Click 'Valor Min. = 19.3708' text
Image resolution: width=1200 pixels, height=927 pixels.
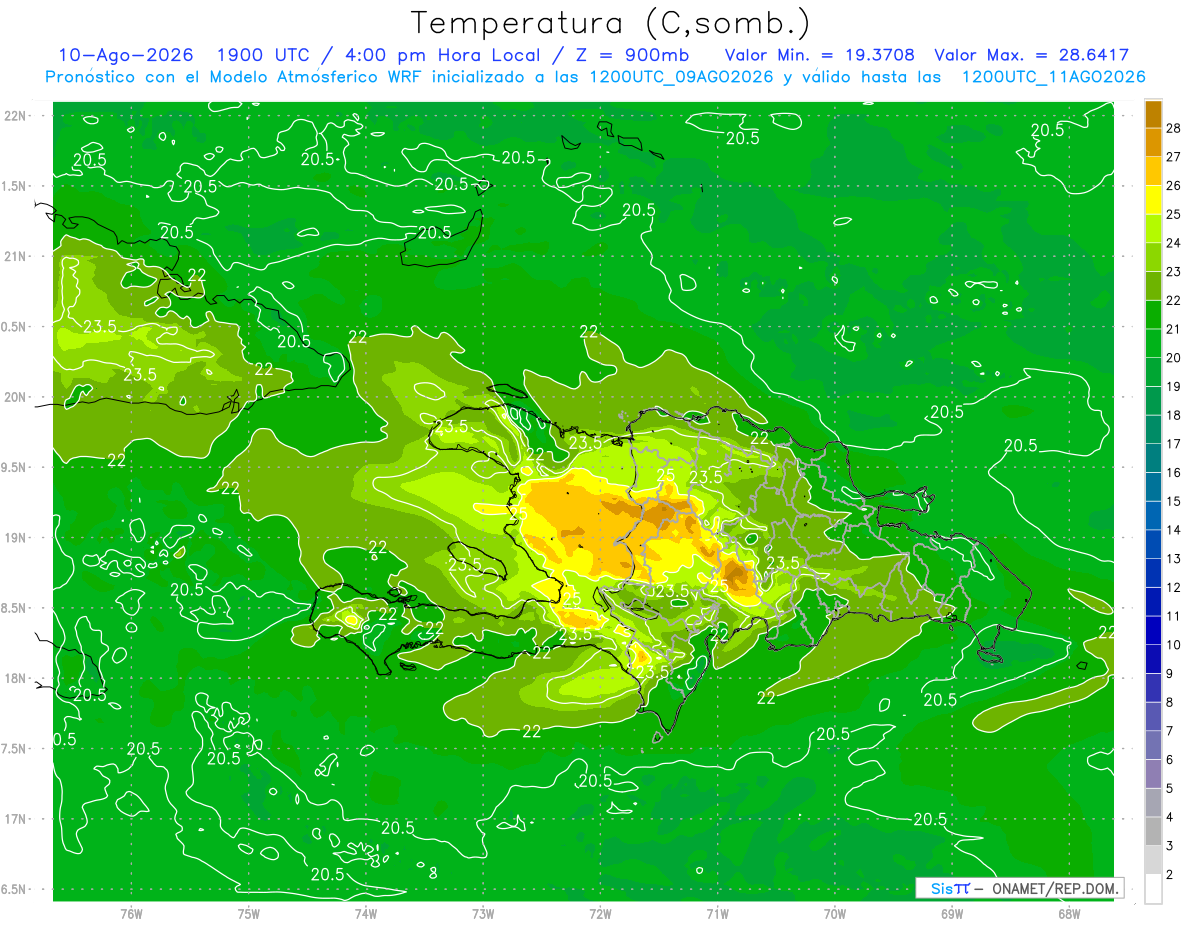tap(819, 55)
